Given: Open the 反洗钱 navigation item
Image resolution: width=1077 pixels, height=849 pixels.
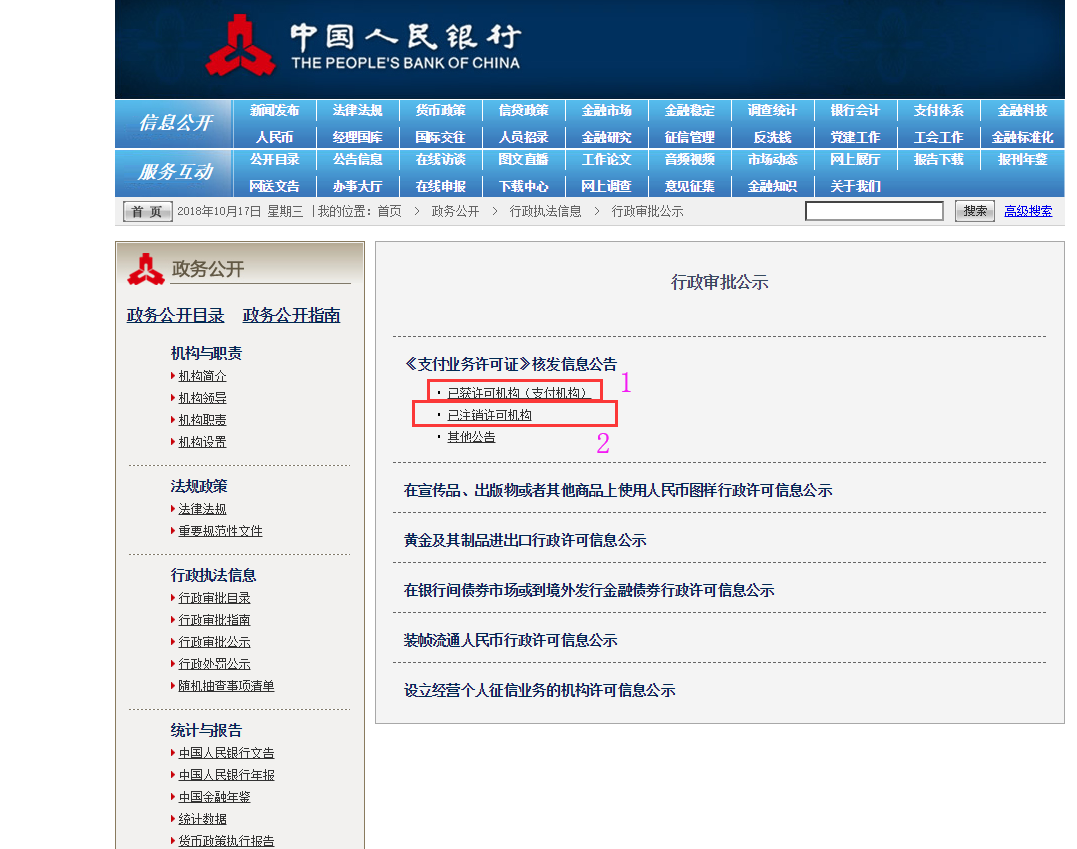Looking at the screenshot, I should click(772, 137).
